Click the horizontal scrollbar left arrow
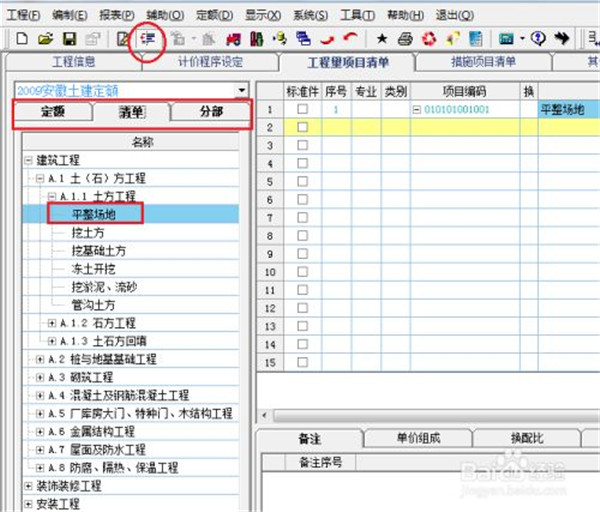The image size is (600, 512). [264, 415]
